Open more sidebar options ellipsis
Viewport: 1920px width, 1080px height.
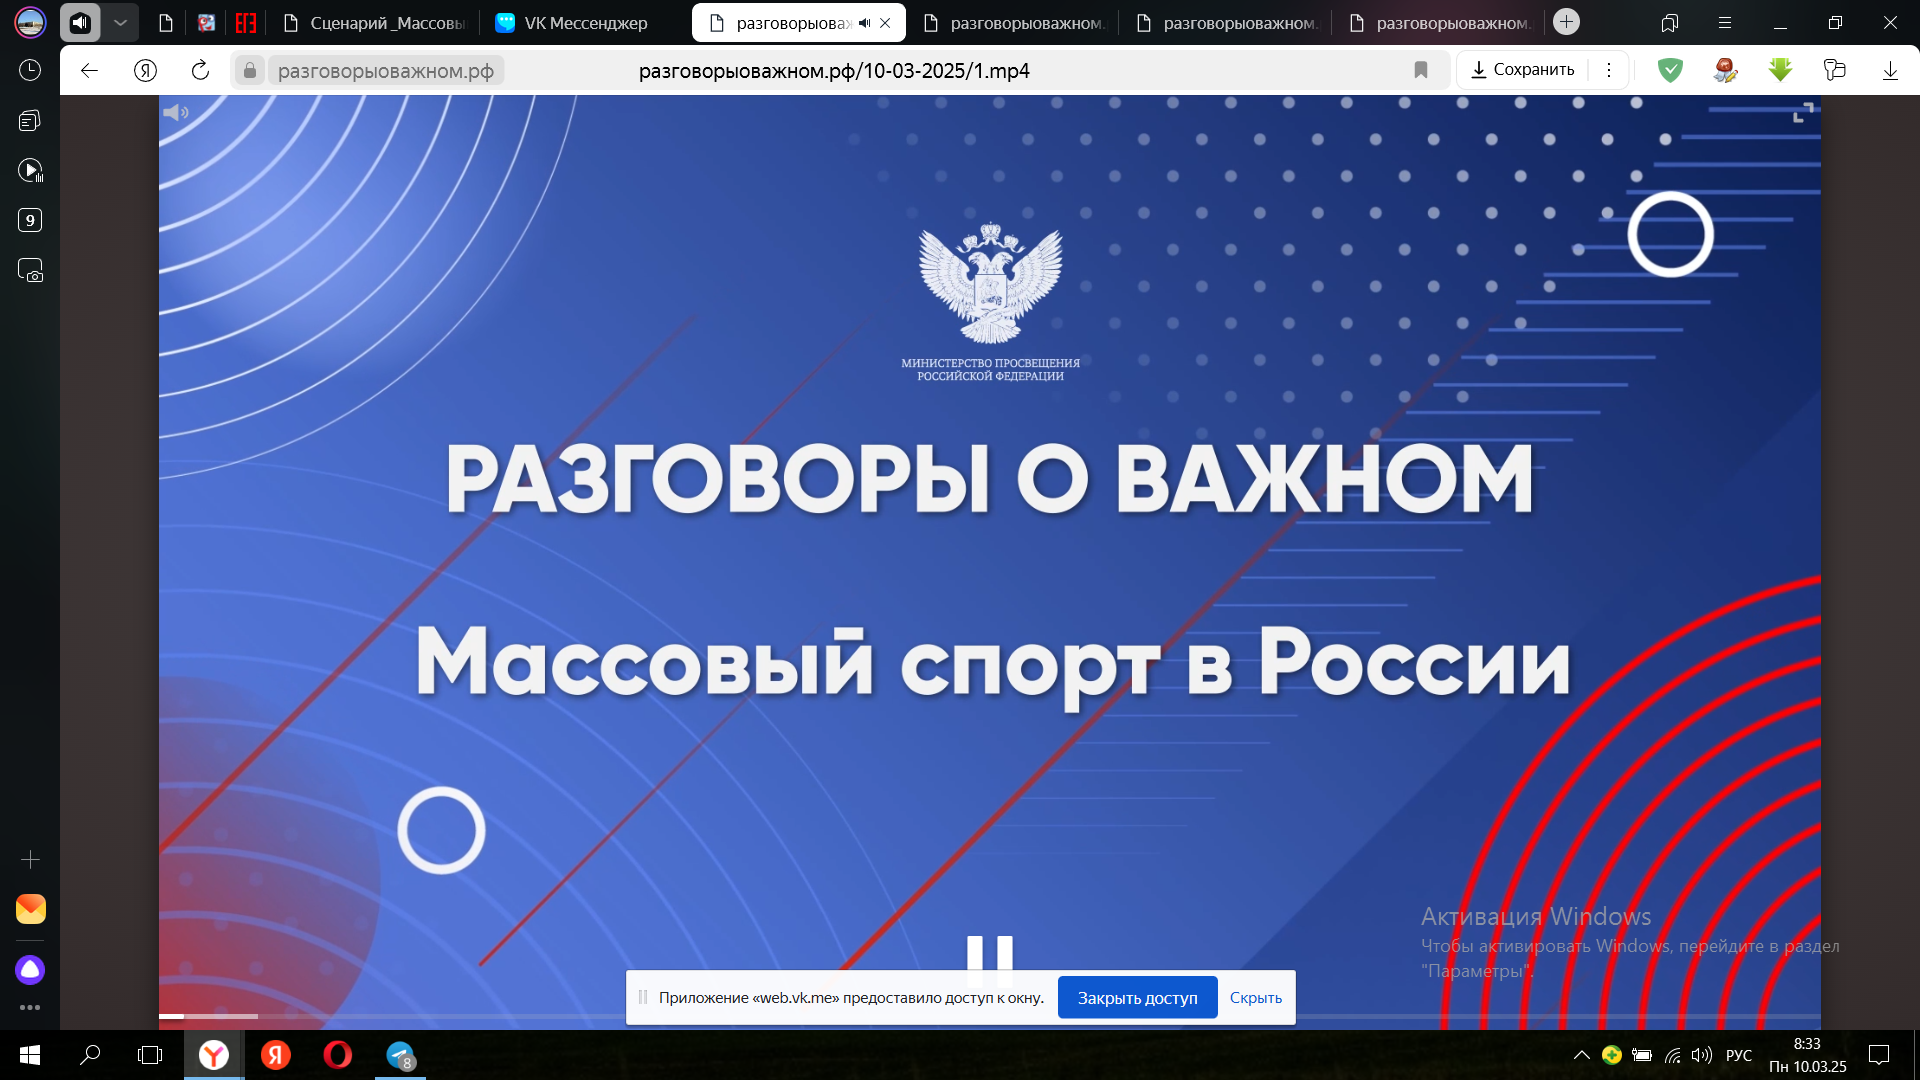tap(30, 1007)
